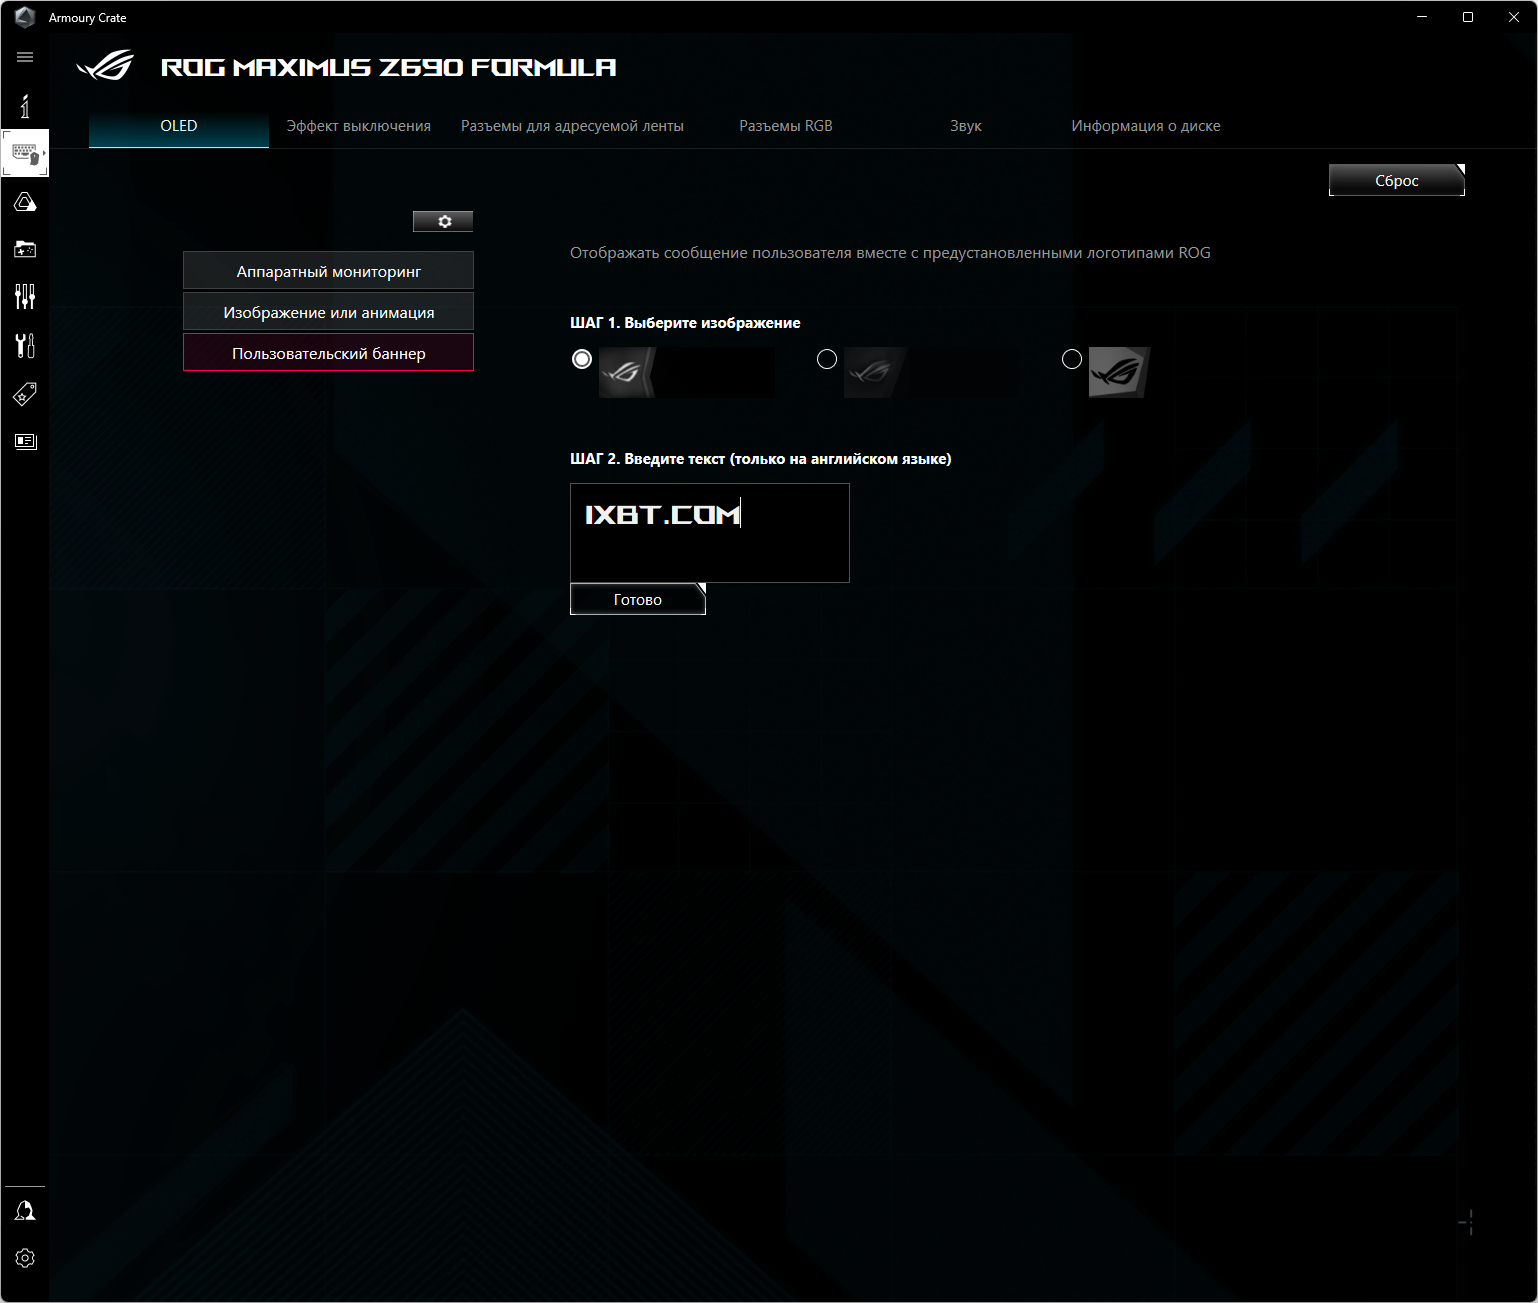Close the Armoury Crate window
The height and width of the screenshot is (1303, 1538).
[1514, 17]
